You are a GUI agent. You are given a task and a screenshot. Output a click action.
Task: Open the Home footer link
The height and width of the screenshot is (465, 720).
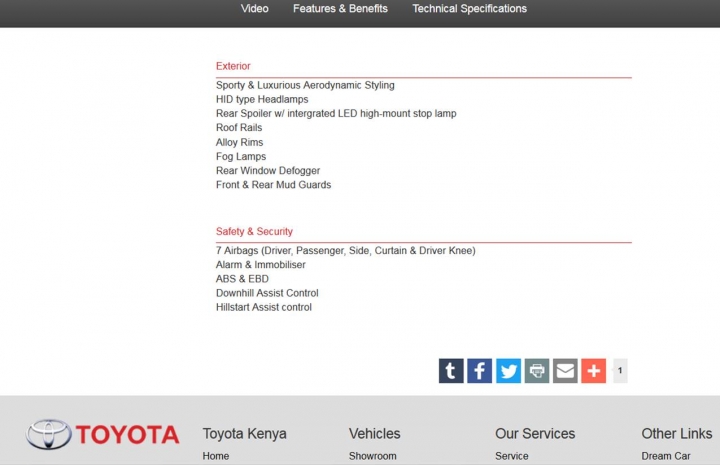[x=216, y=456]
